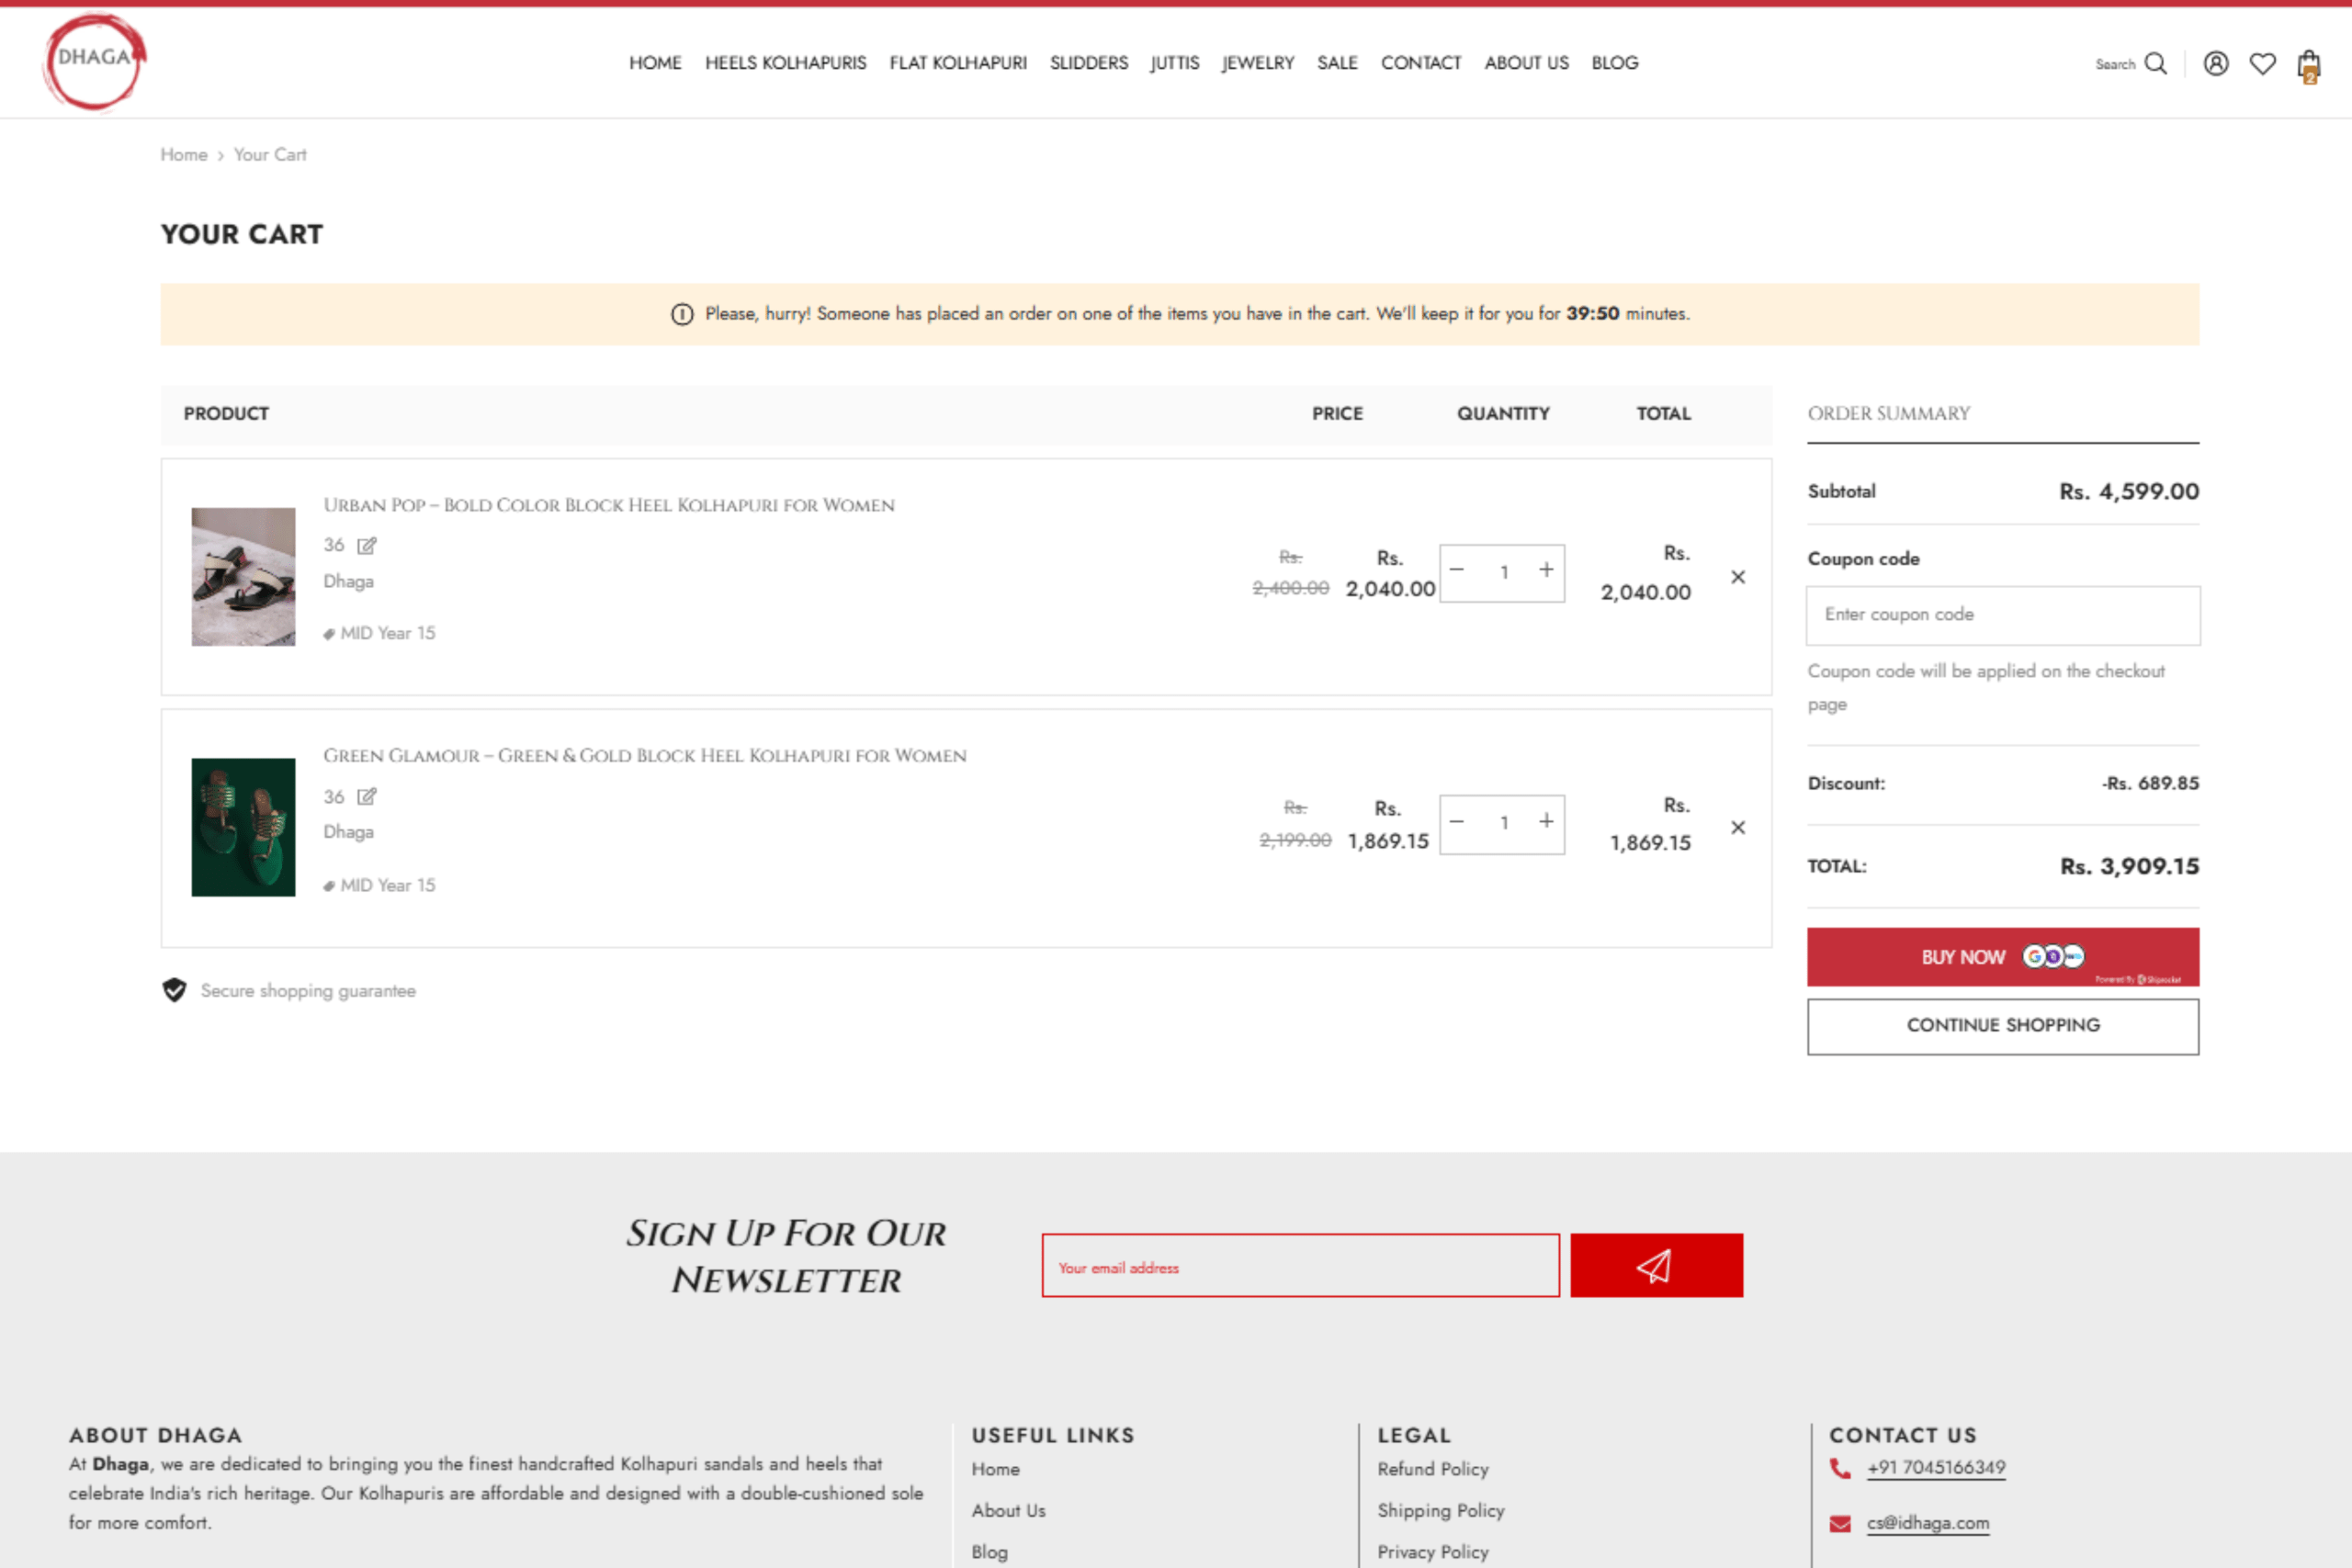This screenshot has height=1568, width=2352.
Task: Click MID Year 15 tag under Green Glamour
Action: (387, 886)
